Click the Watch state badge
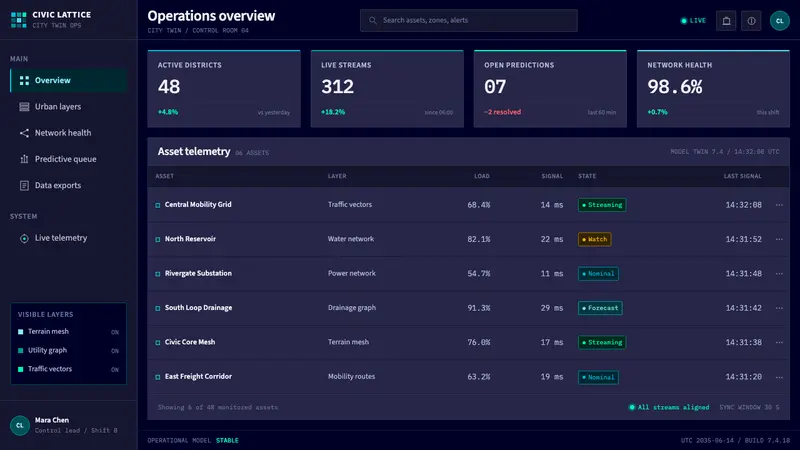Viewport: 800px width, 450px height. 594,239
